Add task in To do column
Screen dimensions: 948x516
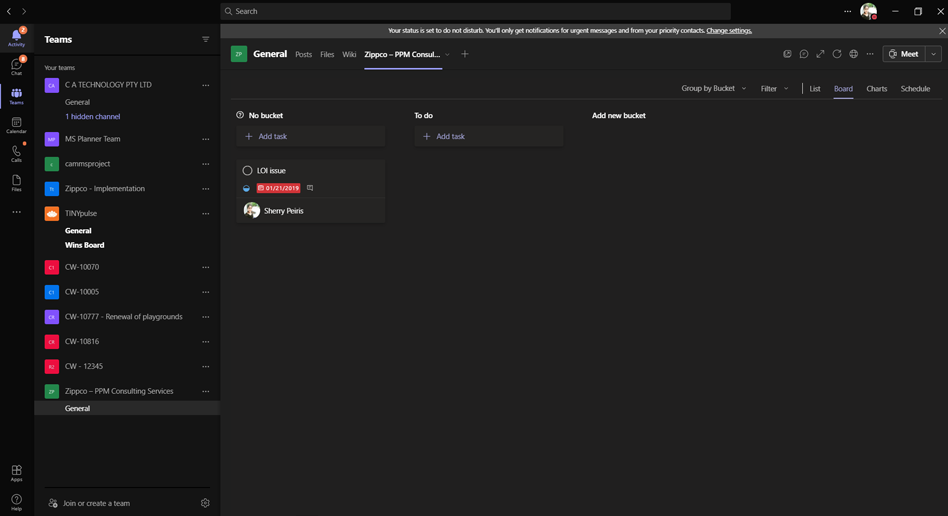point(489,136)
